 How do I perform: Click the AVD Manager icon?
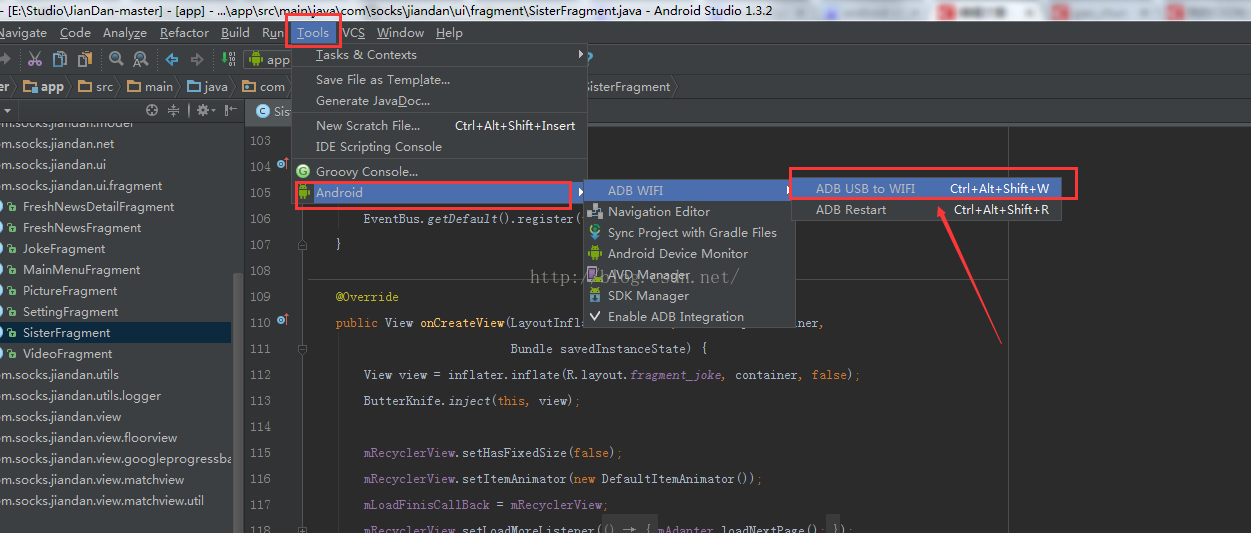coord(595,274)
